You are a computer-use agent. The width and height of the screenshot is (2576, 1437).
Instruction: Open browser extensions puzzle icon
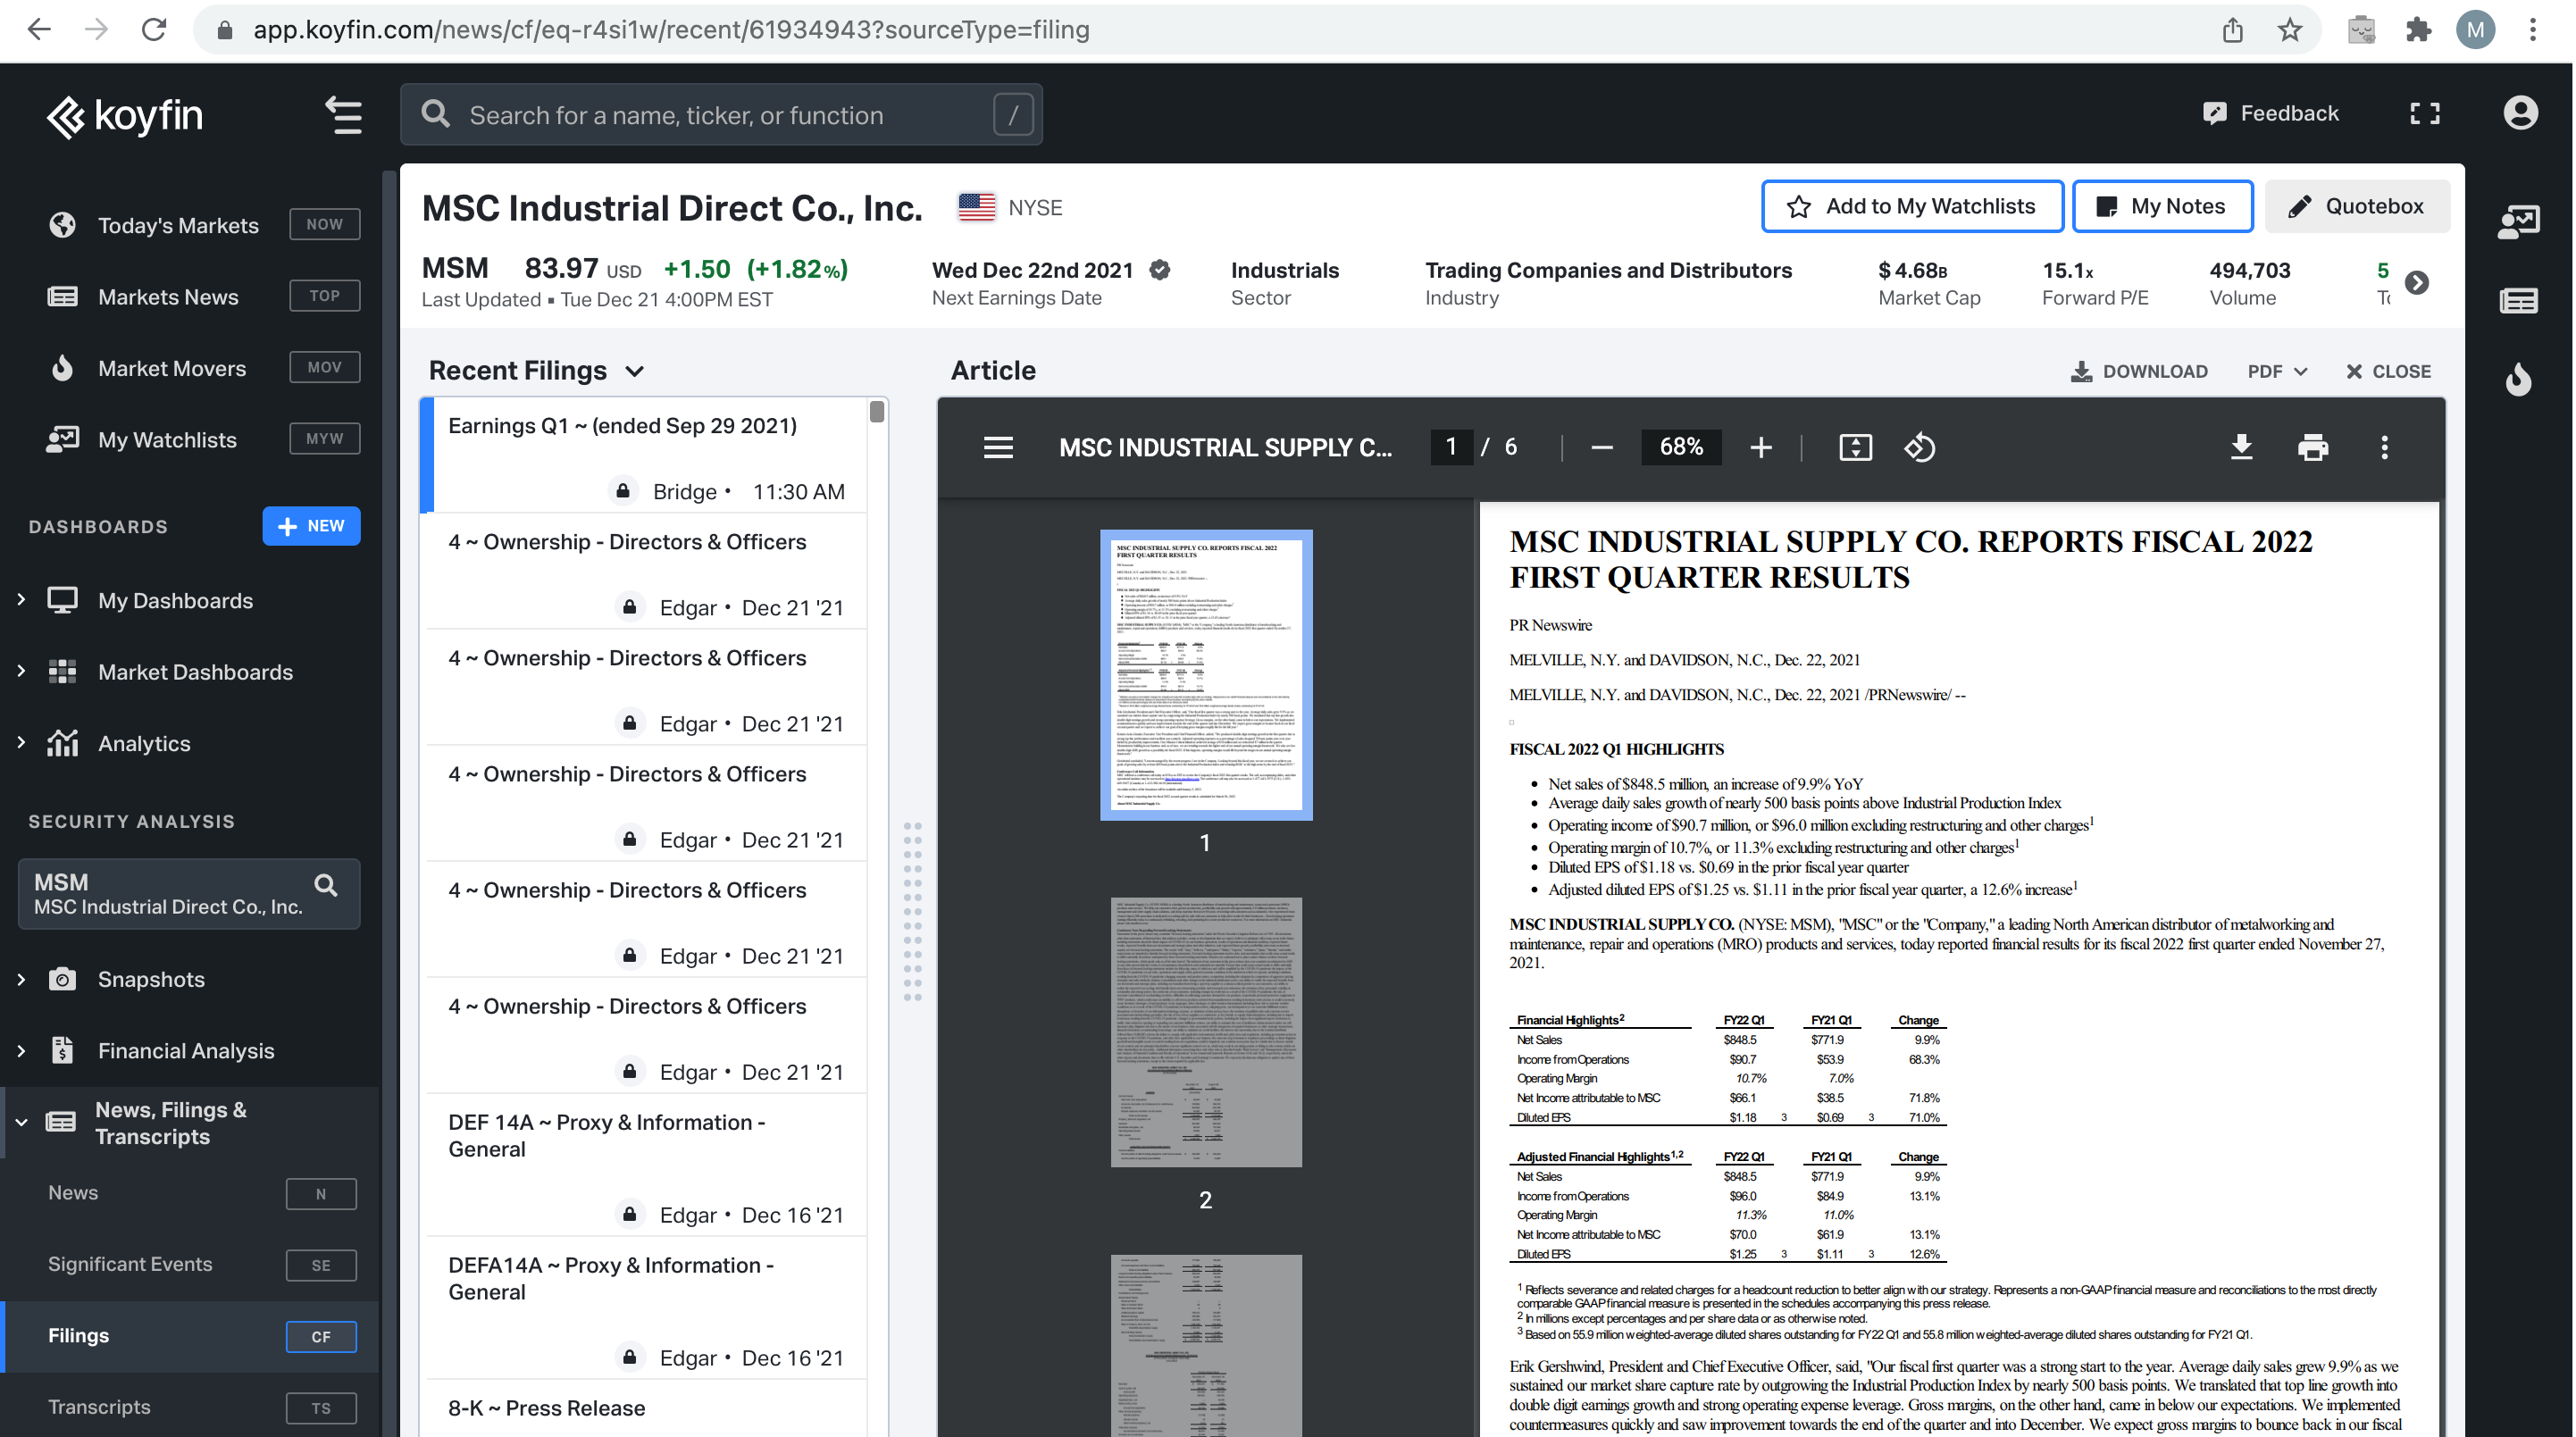2418,30
